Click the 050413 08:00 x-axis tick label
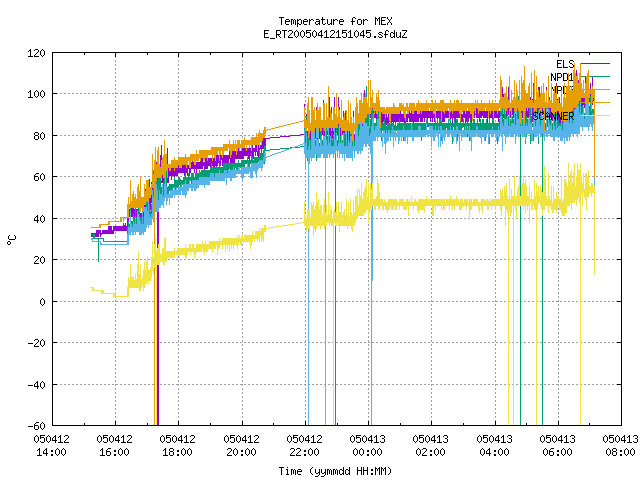 tap(620, 446)
